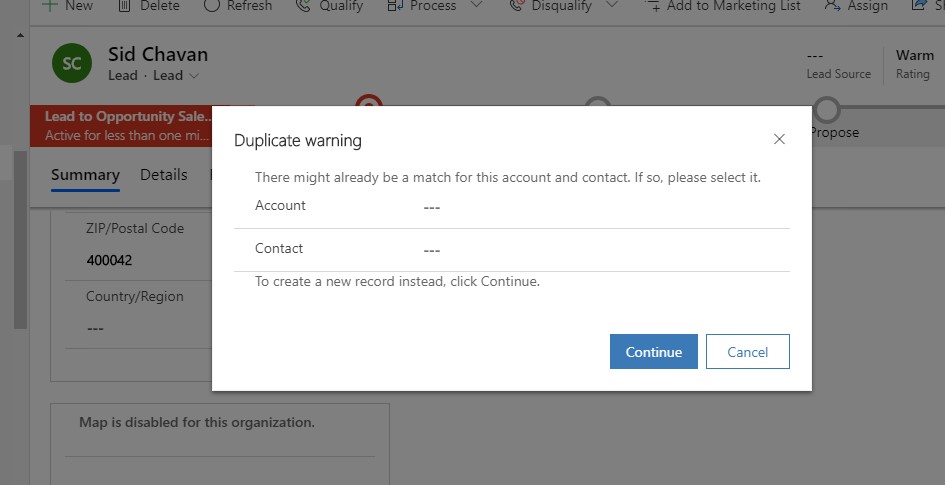This screenshot has height=485, width=945.
Task: Click the Assign command
Action: (856, 5)
